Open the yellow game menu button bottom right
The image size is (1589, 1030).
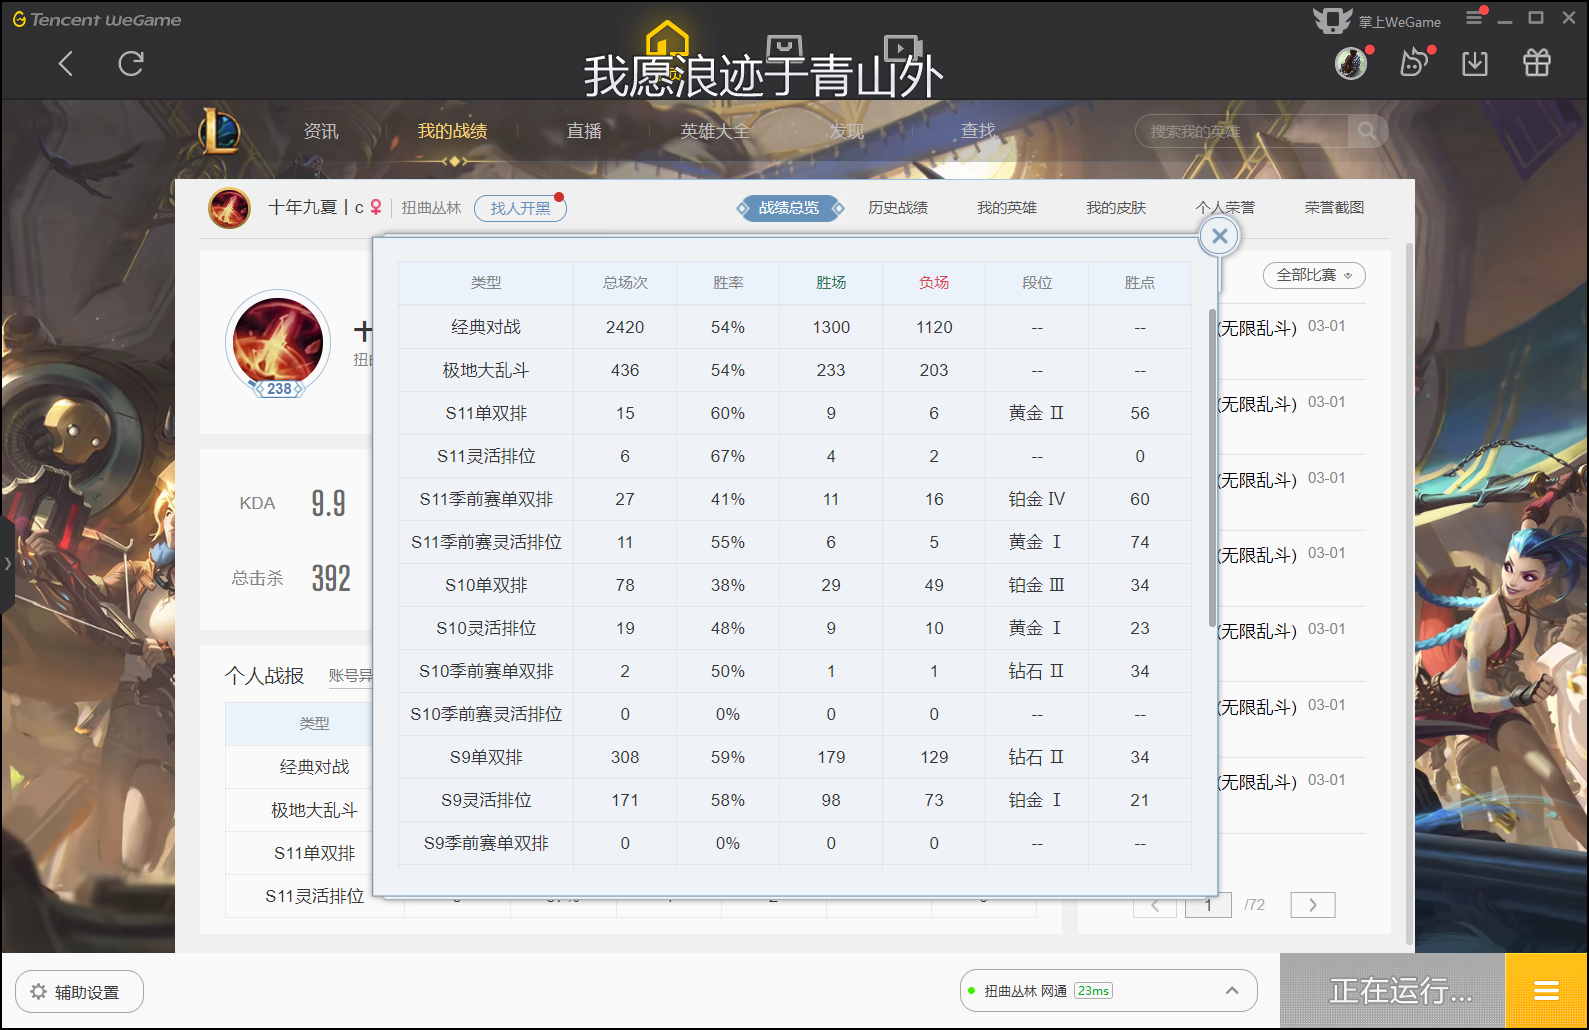point(1546,991)
